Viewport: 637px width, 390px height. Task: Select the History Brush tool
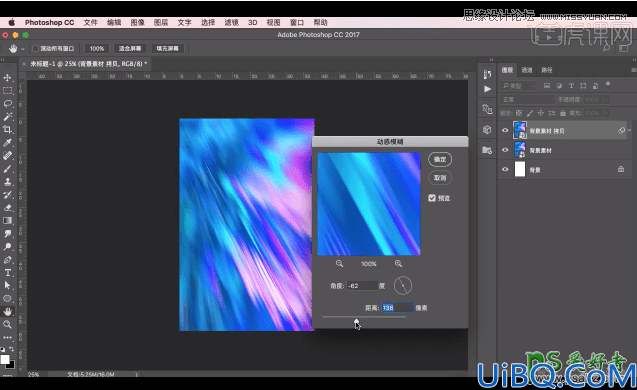point(7,195)
